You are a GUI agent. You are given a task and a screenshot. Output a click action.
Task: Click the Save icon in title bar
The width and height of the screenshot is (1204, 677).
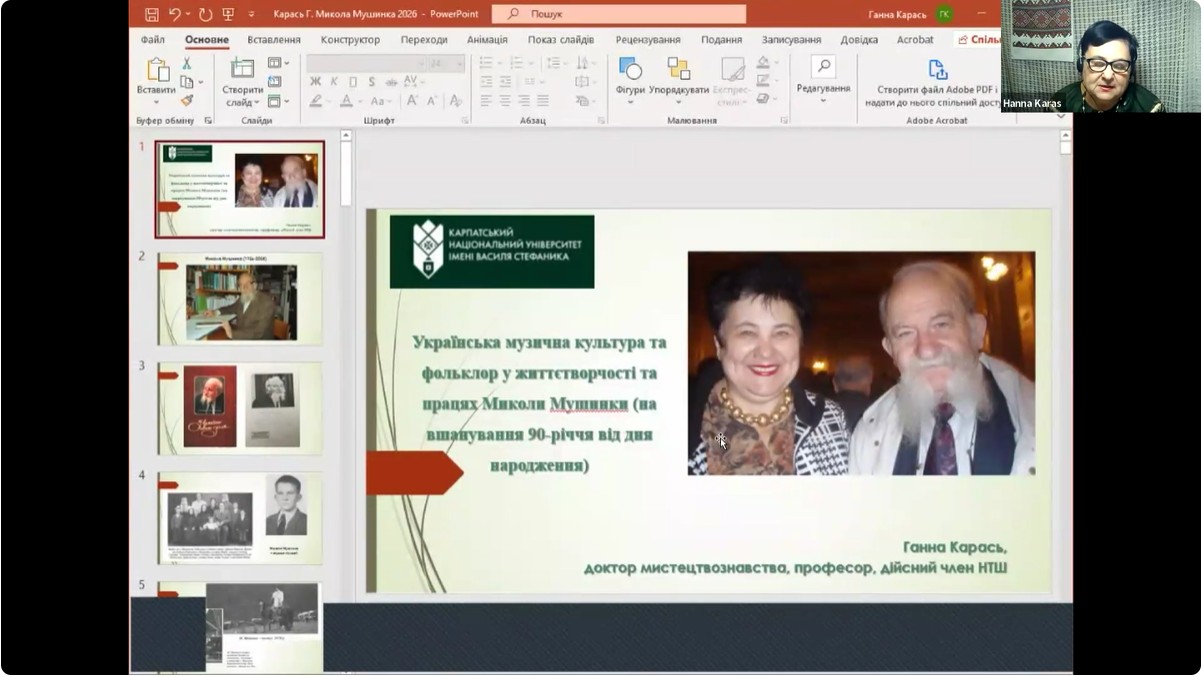coord(152,14)
